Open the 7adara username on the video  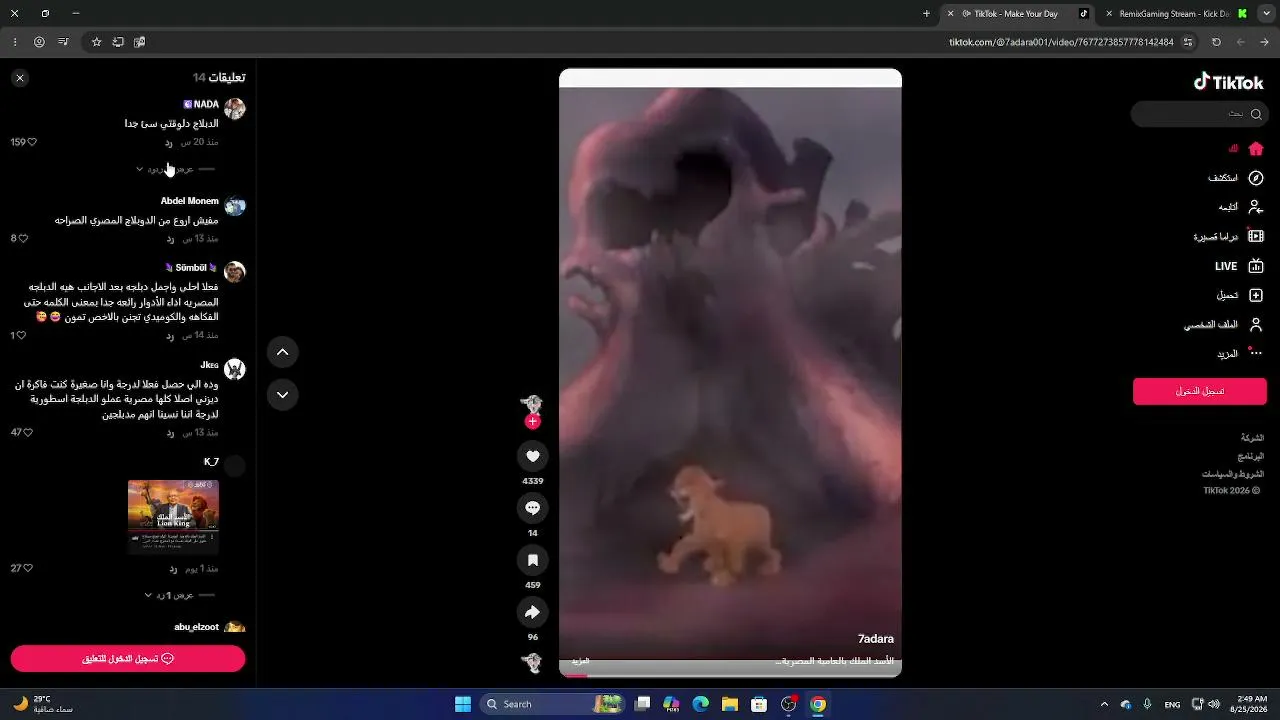point(876,639)
